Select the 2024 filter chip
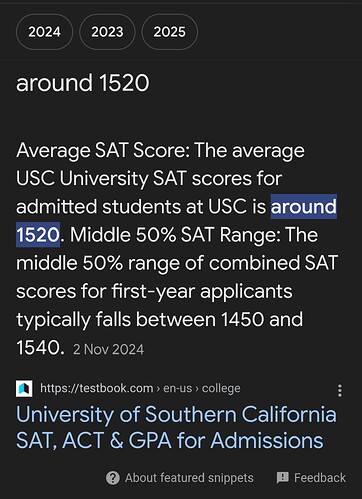 [x=44, y=32]
